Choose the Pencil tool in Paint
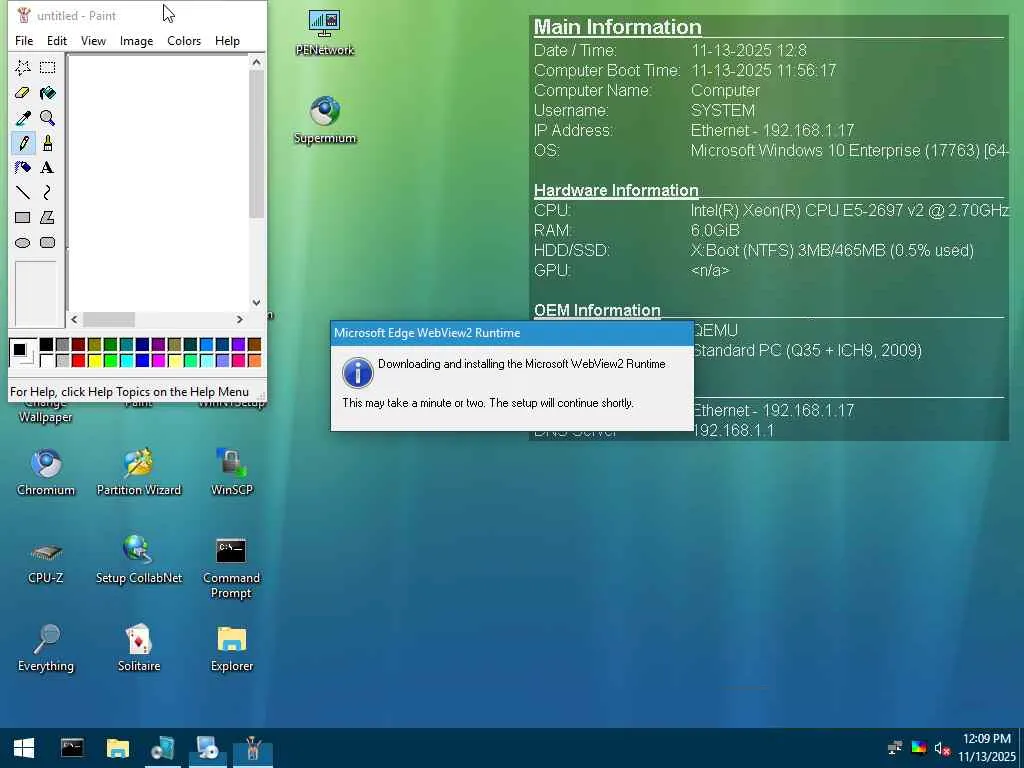Screen dimensions: 1024x768 pos(23,142)
